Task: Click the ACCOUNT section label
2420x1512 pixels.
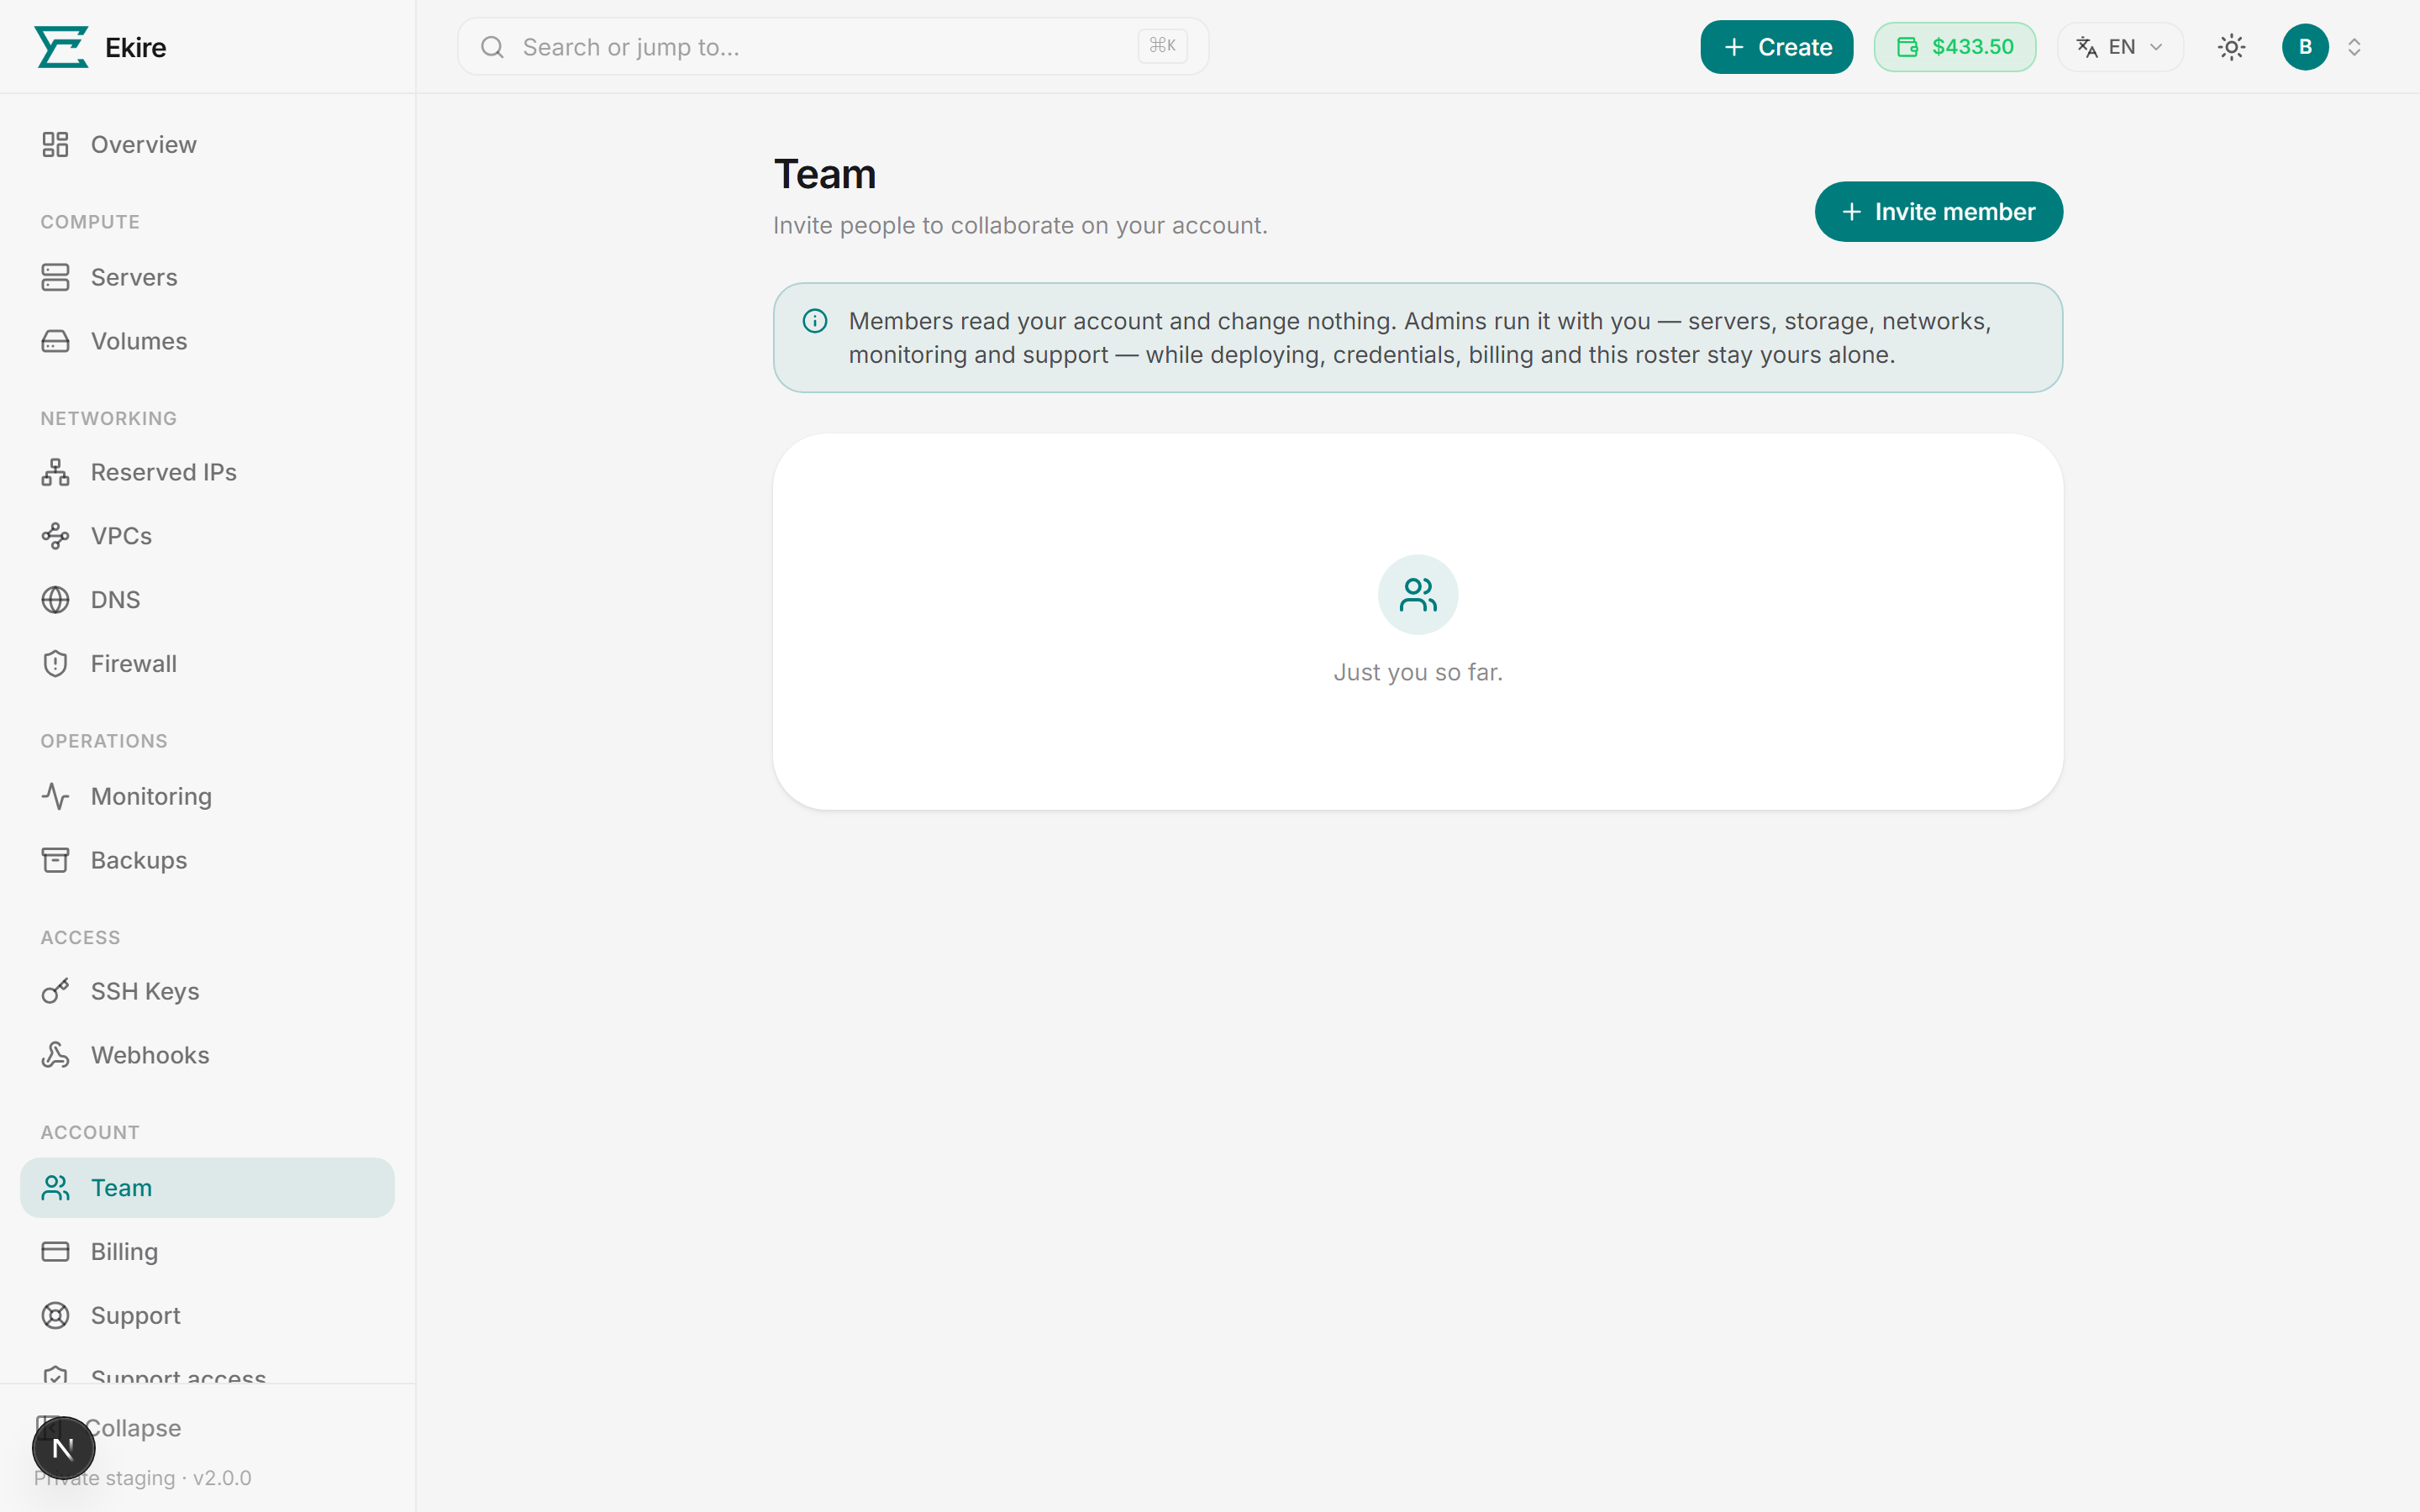Action: (90, 1133)
